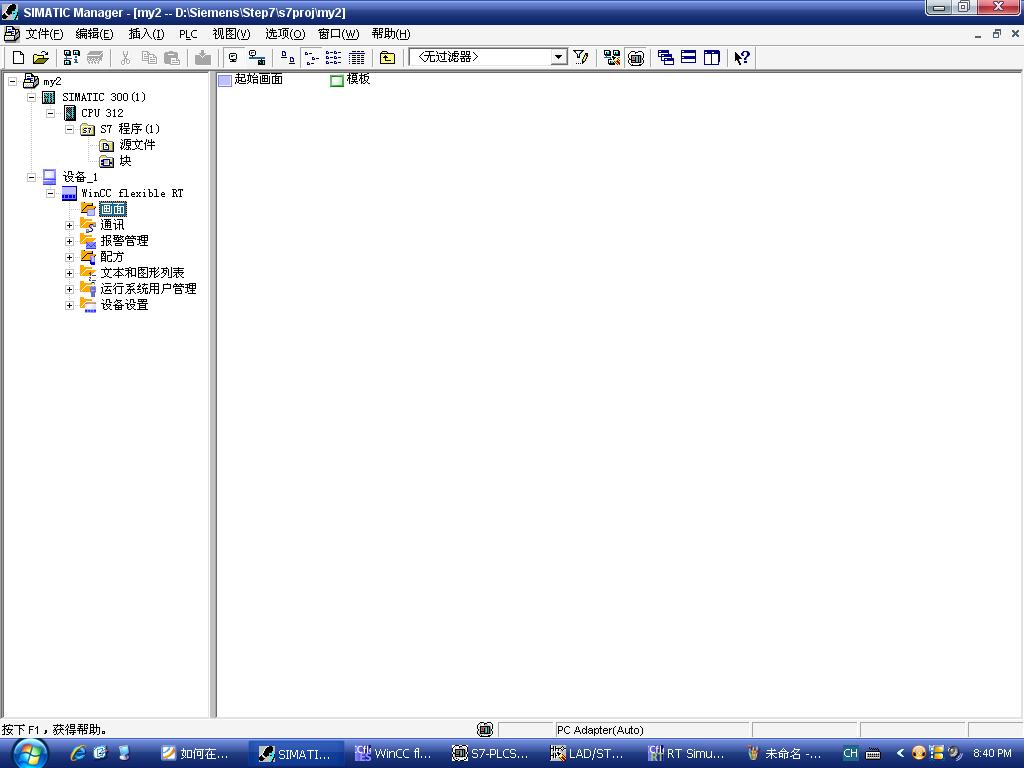Cascade windows using the toolbar icon
Screen dimensions: 1024x768
[x=666, y=58]
